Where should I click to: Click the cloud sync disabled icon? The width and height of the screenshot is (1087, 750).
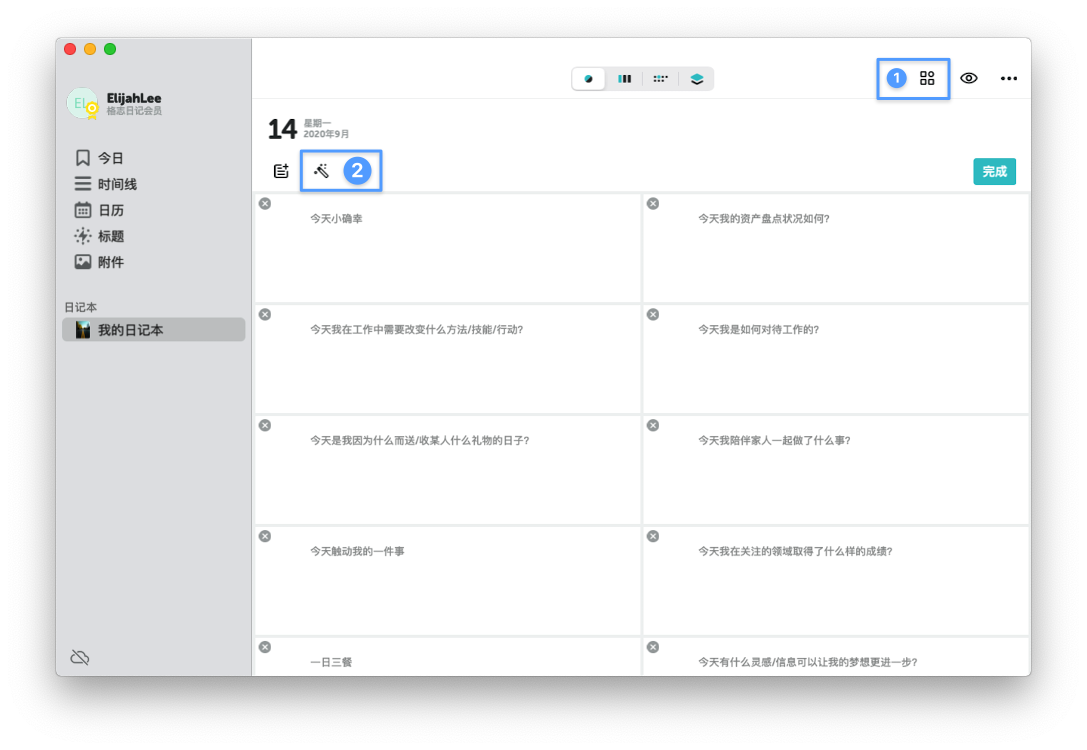[x=80, y=657]
